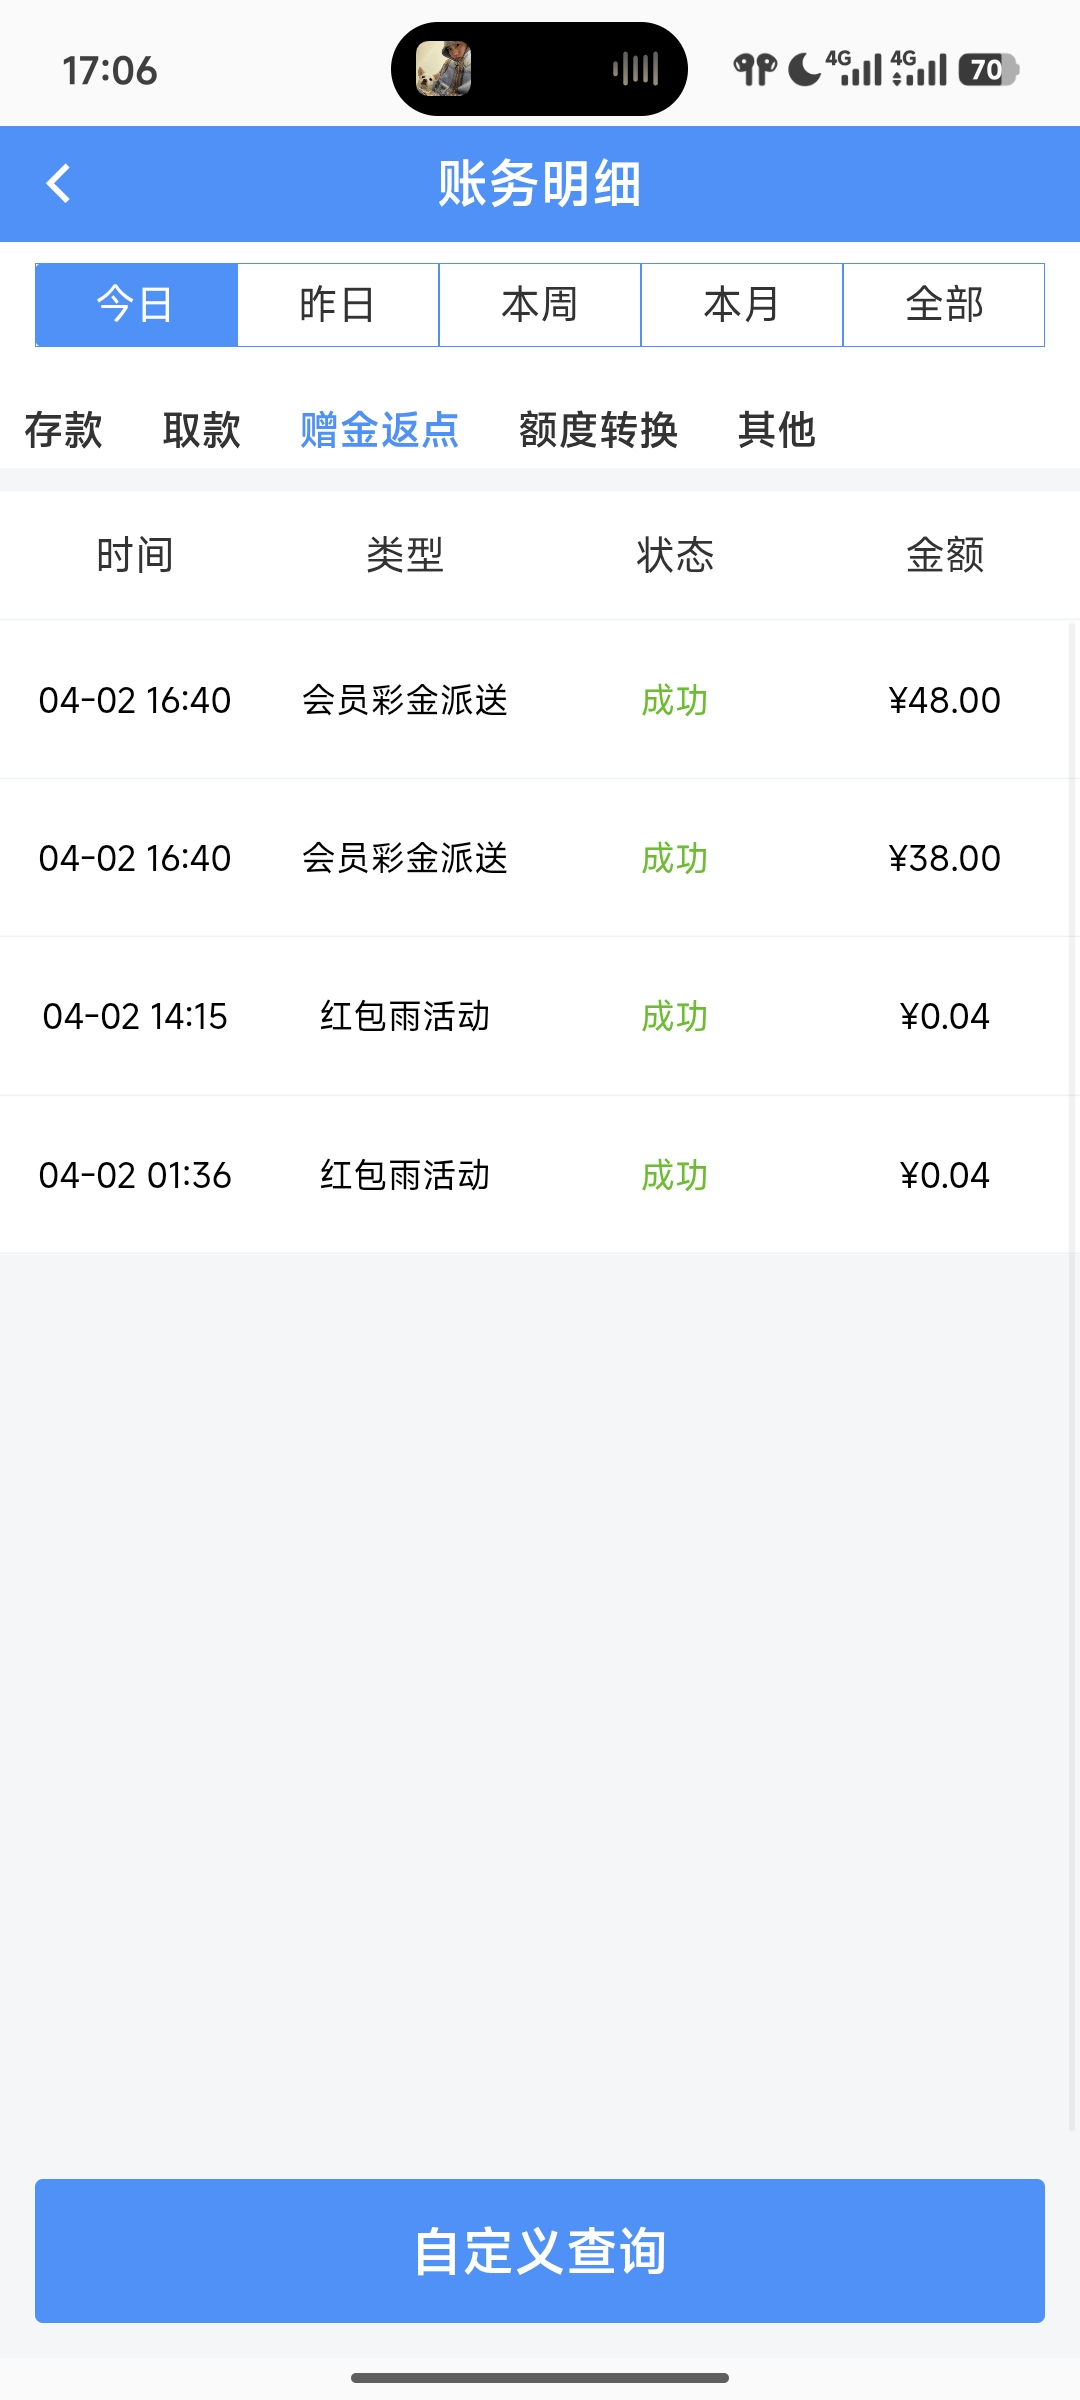
Task: Select the 全部 date filter
Action: click(944, 305)
